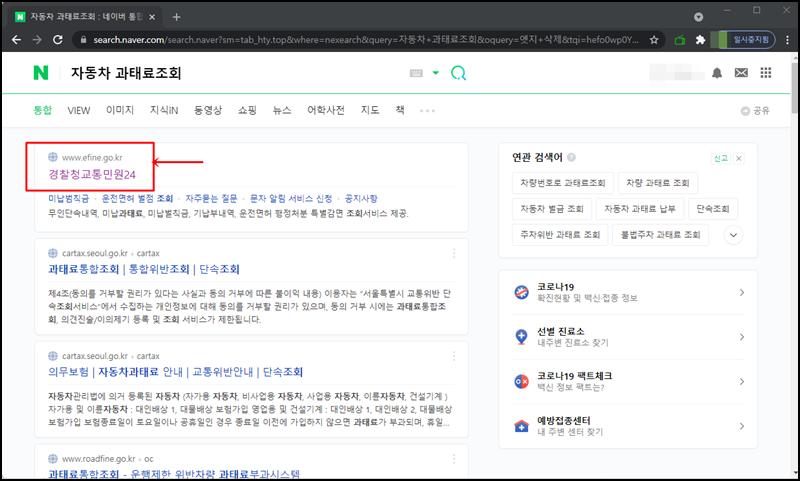
Task: Click the site lock icon in address bar
Action: 83,40
